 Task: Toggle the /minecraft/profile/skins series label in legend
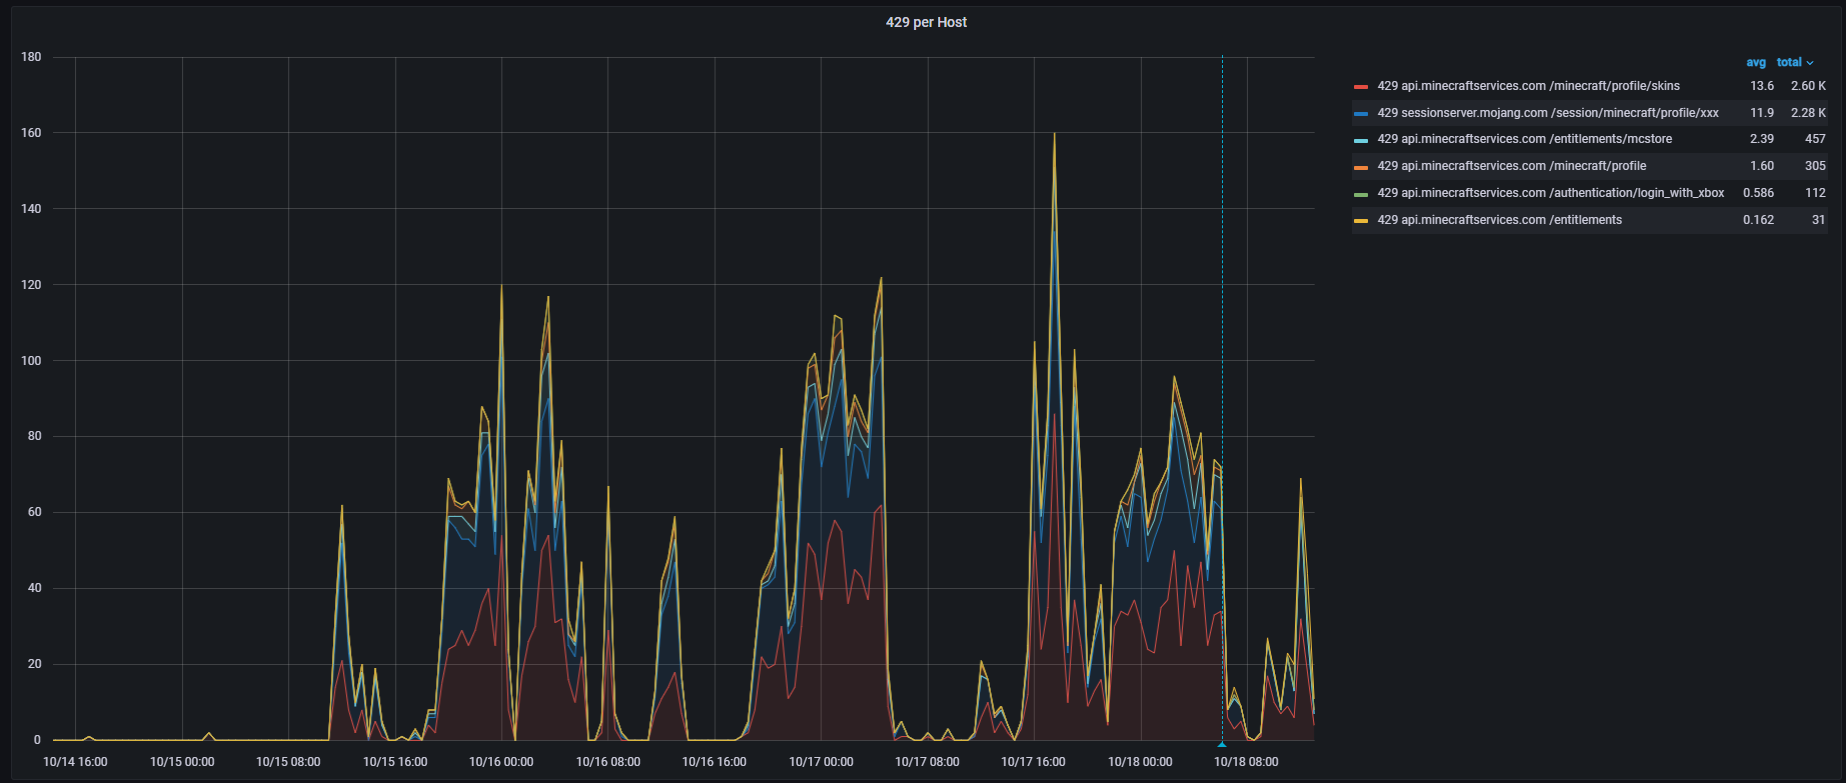(x=1527, y=86)
